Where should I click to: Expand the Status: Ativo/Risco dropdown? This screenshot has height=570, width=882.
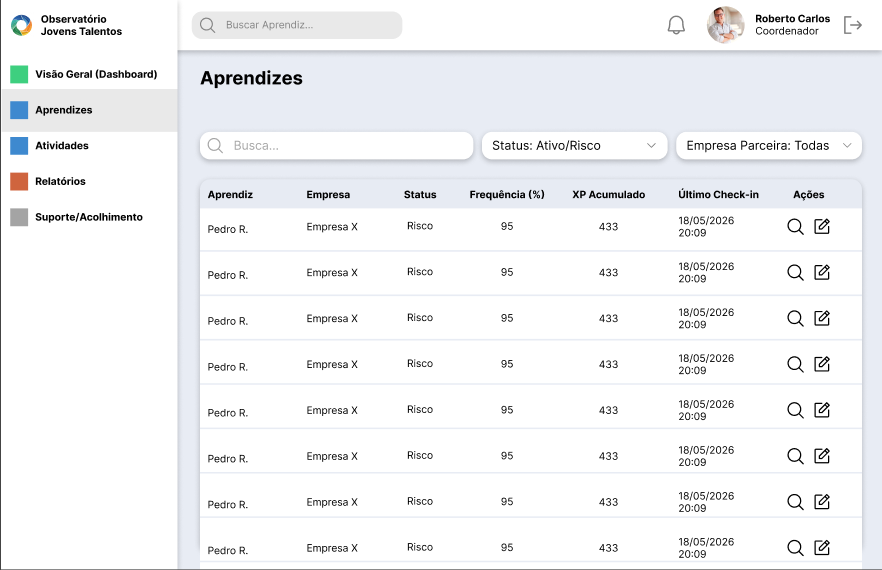point(574,146)
